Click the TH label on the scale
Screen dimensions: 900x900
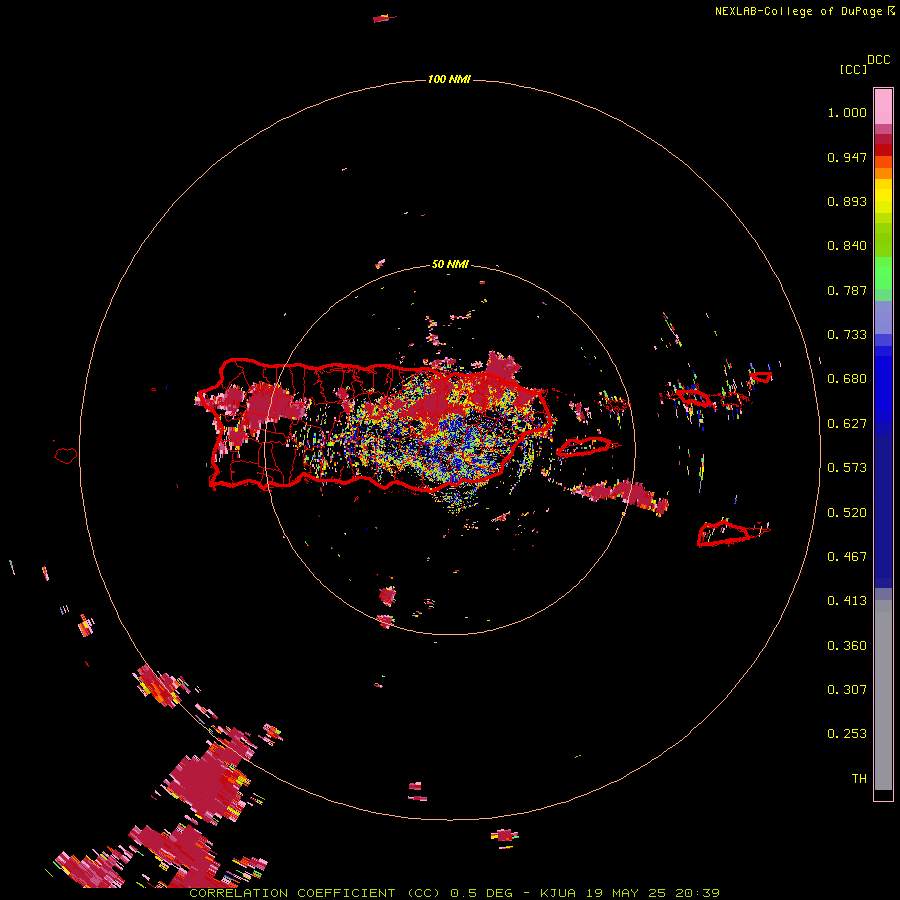859,778
